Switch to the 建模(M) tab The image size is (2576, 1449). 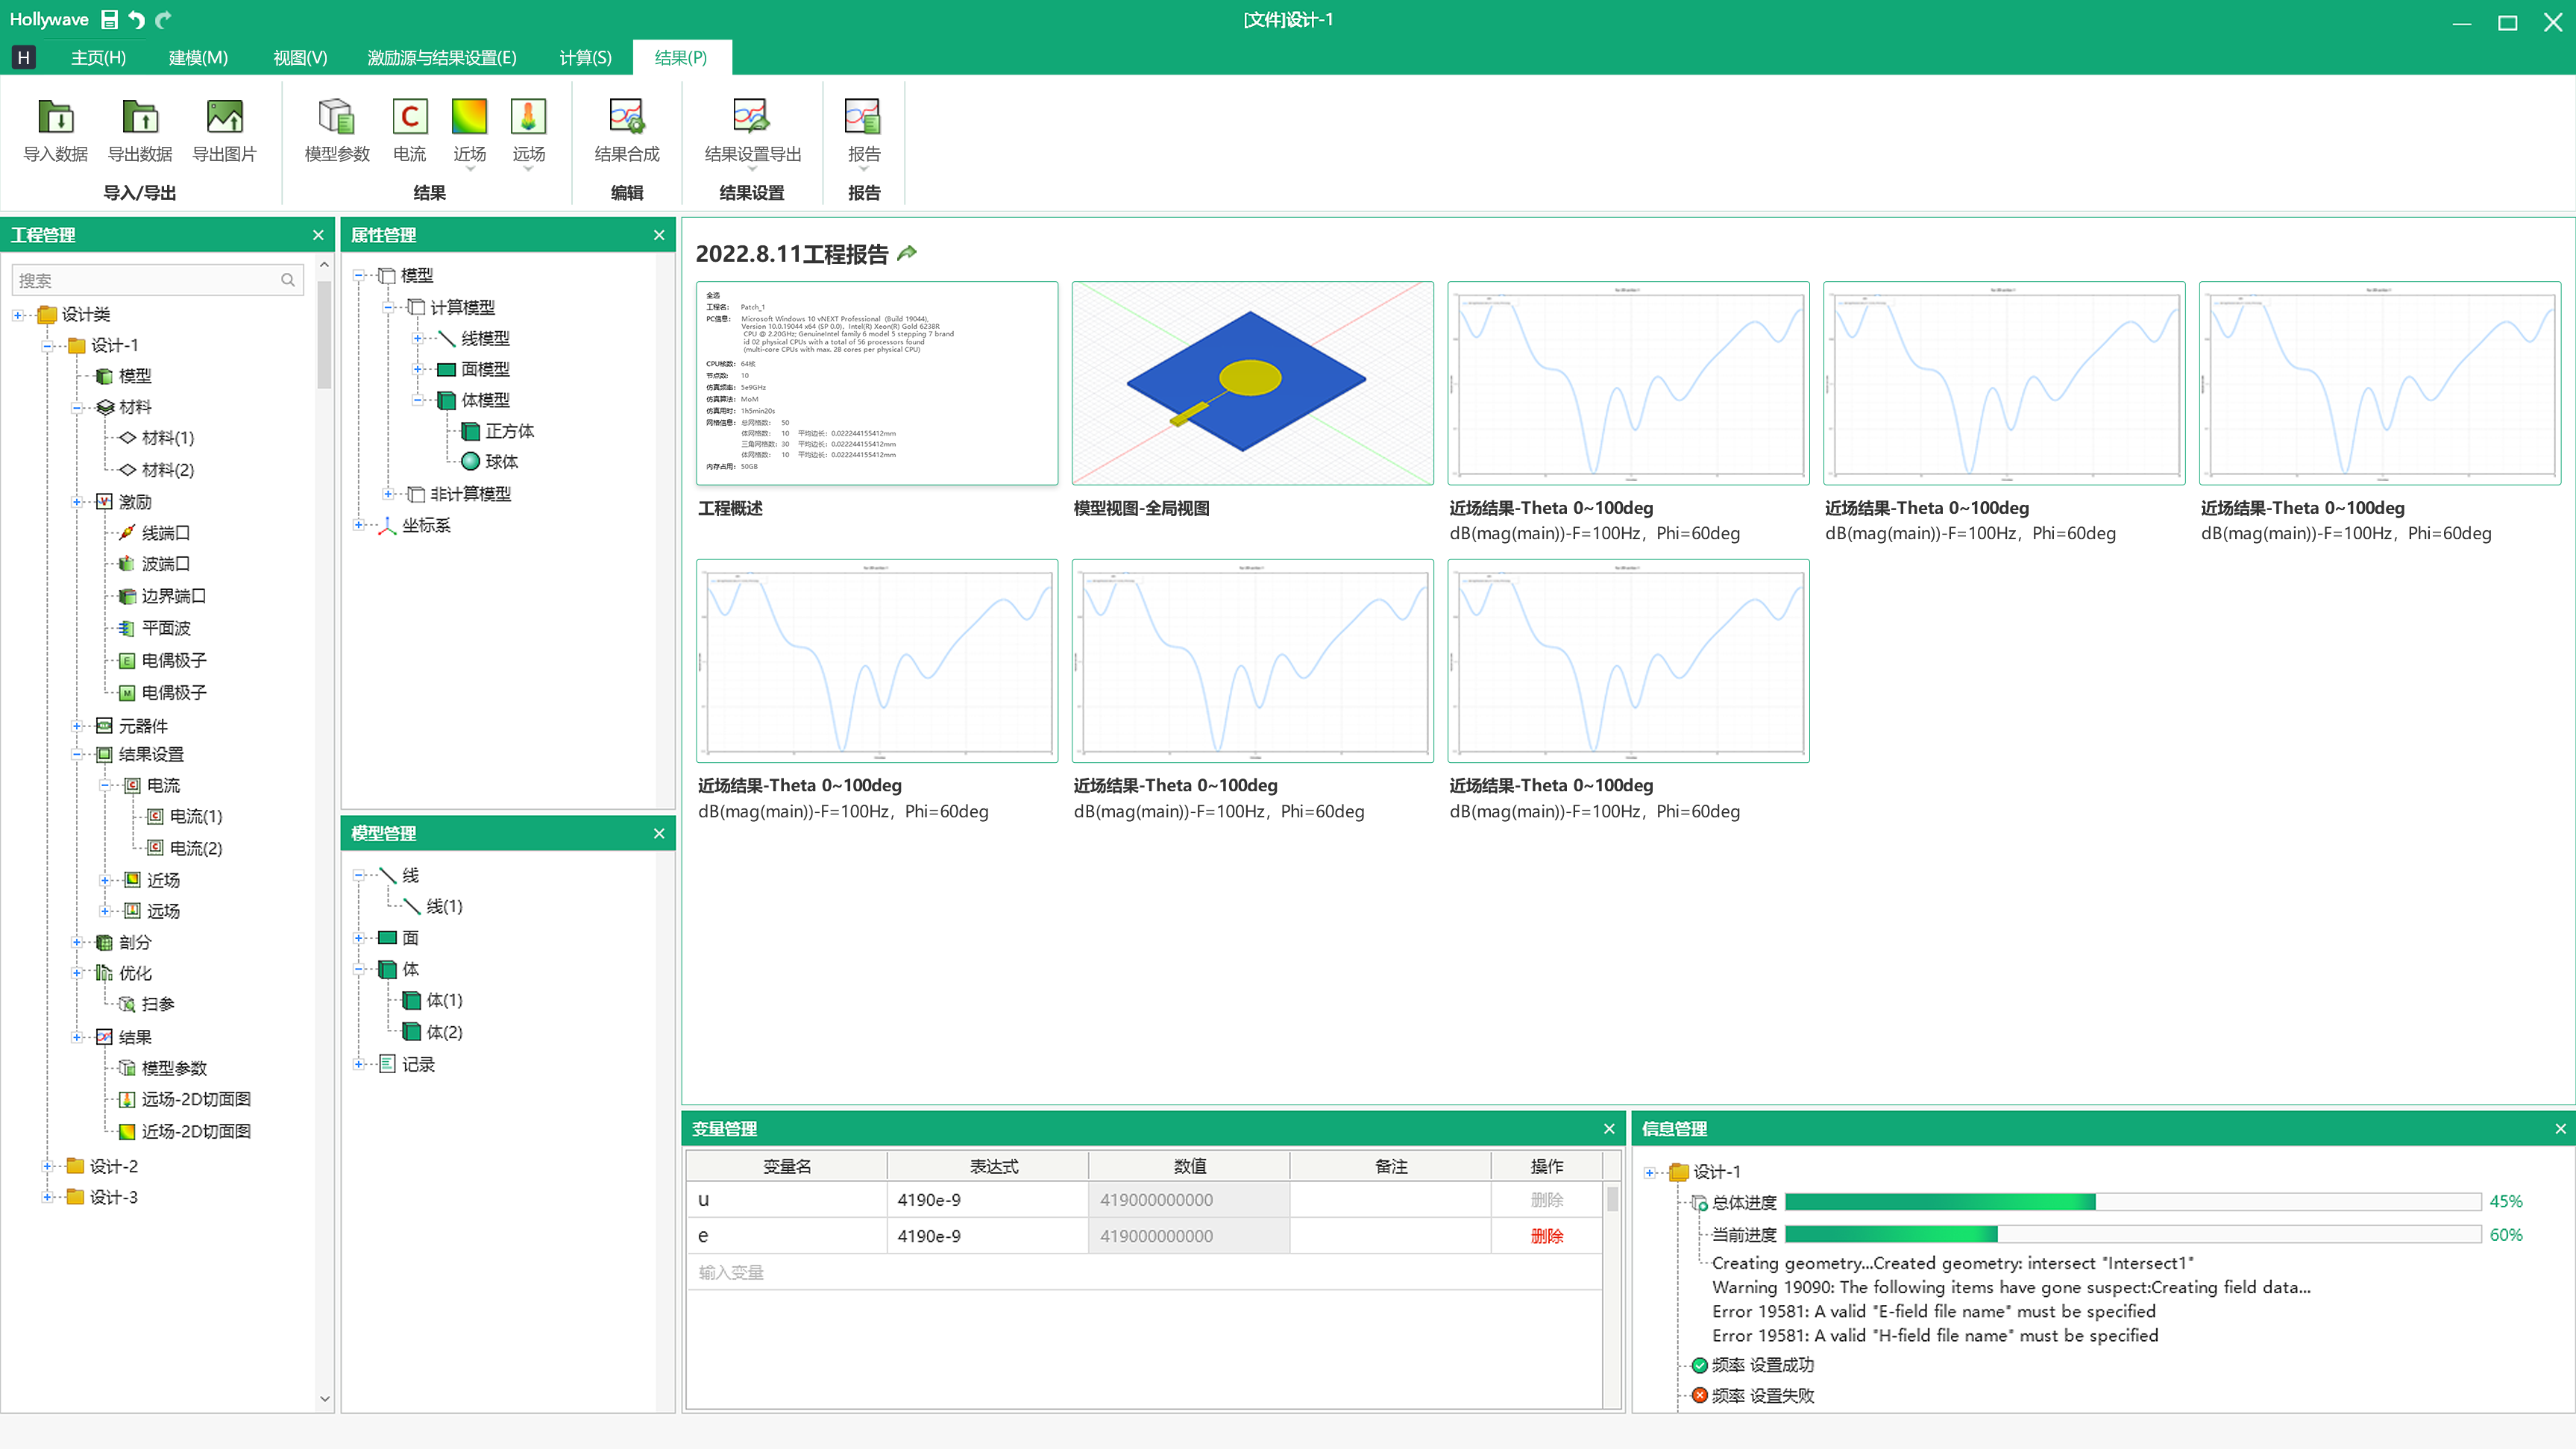[x=198, y=57]
